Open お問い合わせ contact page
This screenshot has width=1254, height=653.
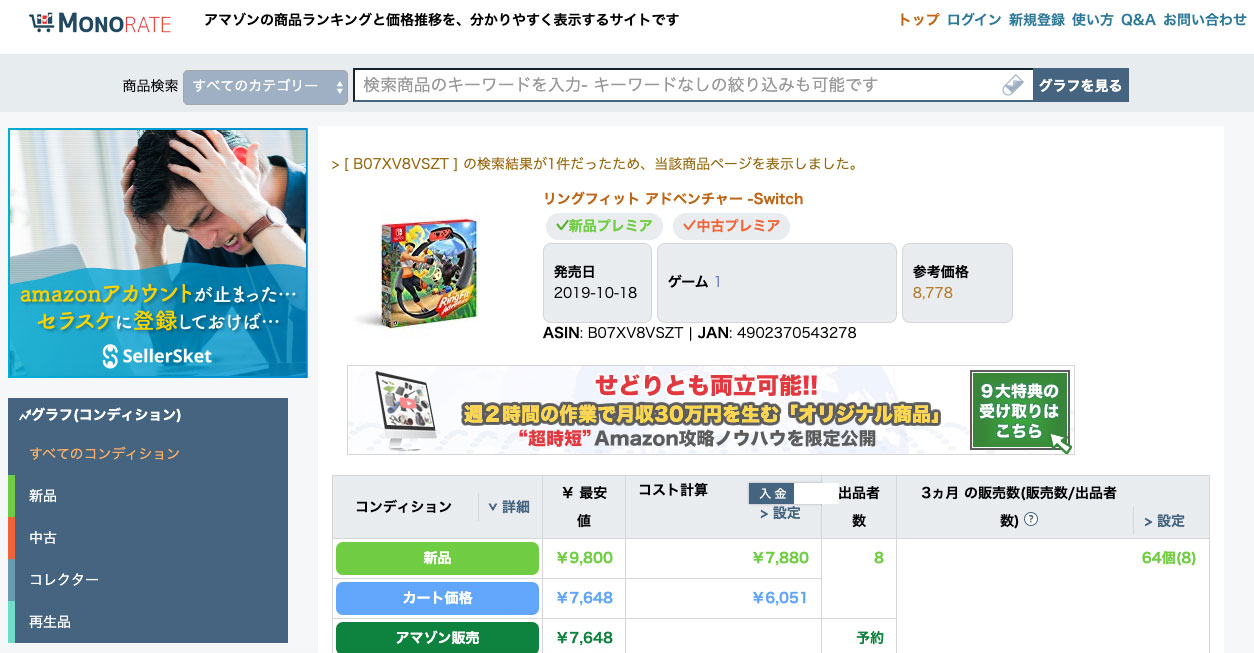(x=1205, y=20)
